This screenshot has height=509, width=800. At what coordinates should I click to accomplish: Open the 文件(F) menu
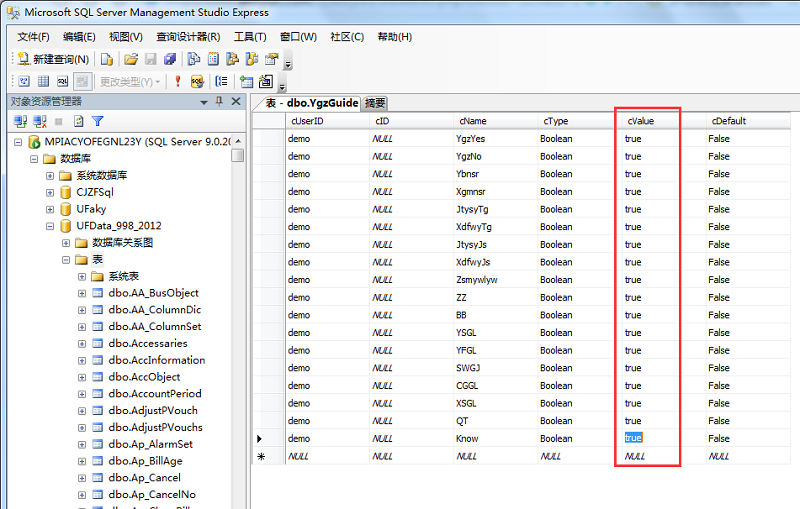[x=33, y=37]
